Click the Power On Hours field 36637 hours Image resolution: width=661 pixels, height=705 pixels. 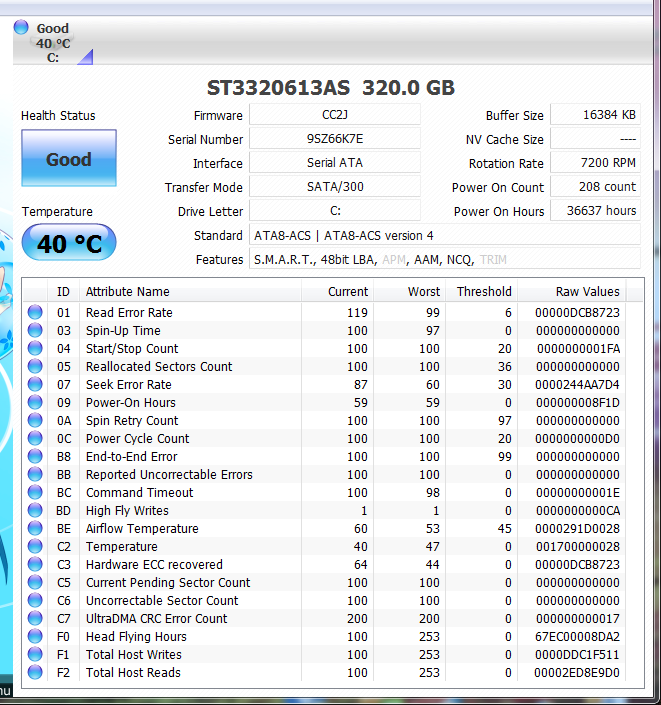coord(595,210)
